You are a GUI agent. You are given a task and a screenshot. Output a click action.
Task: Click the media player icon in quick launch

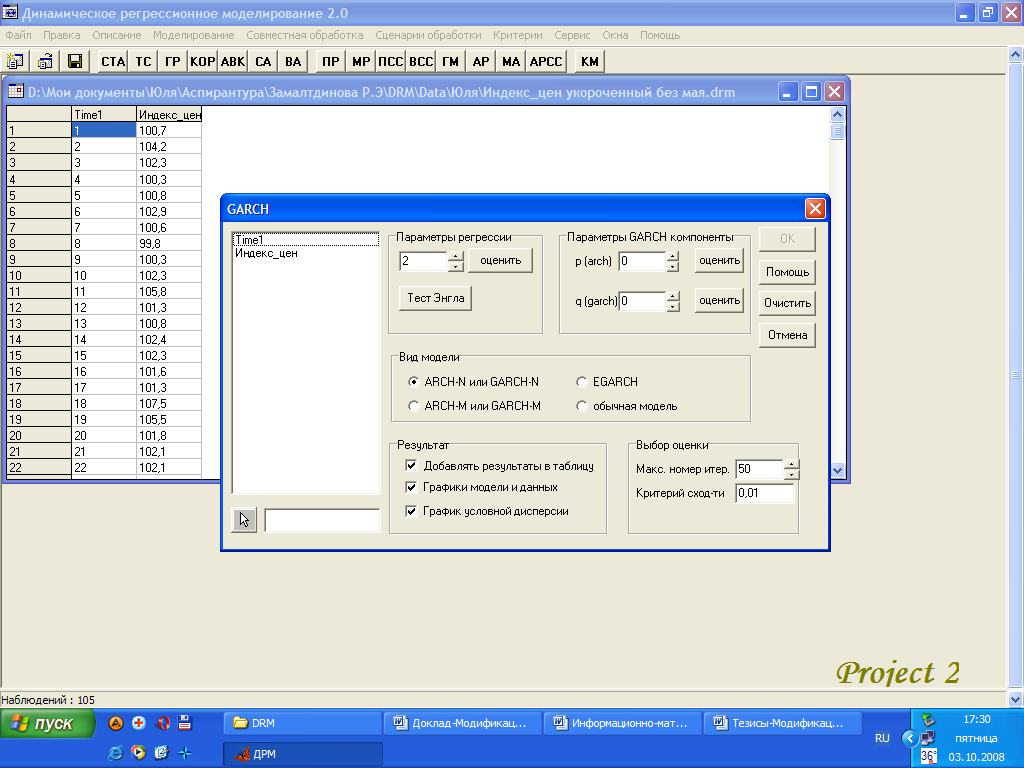click(x=138, y=753)
